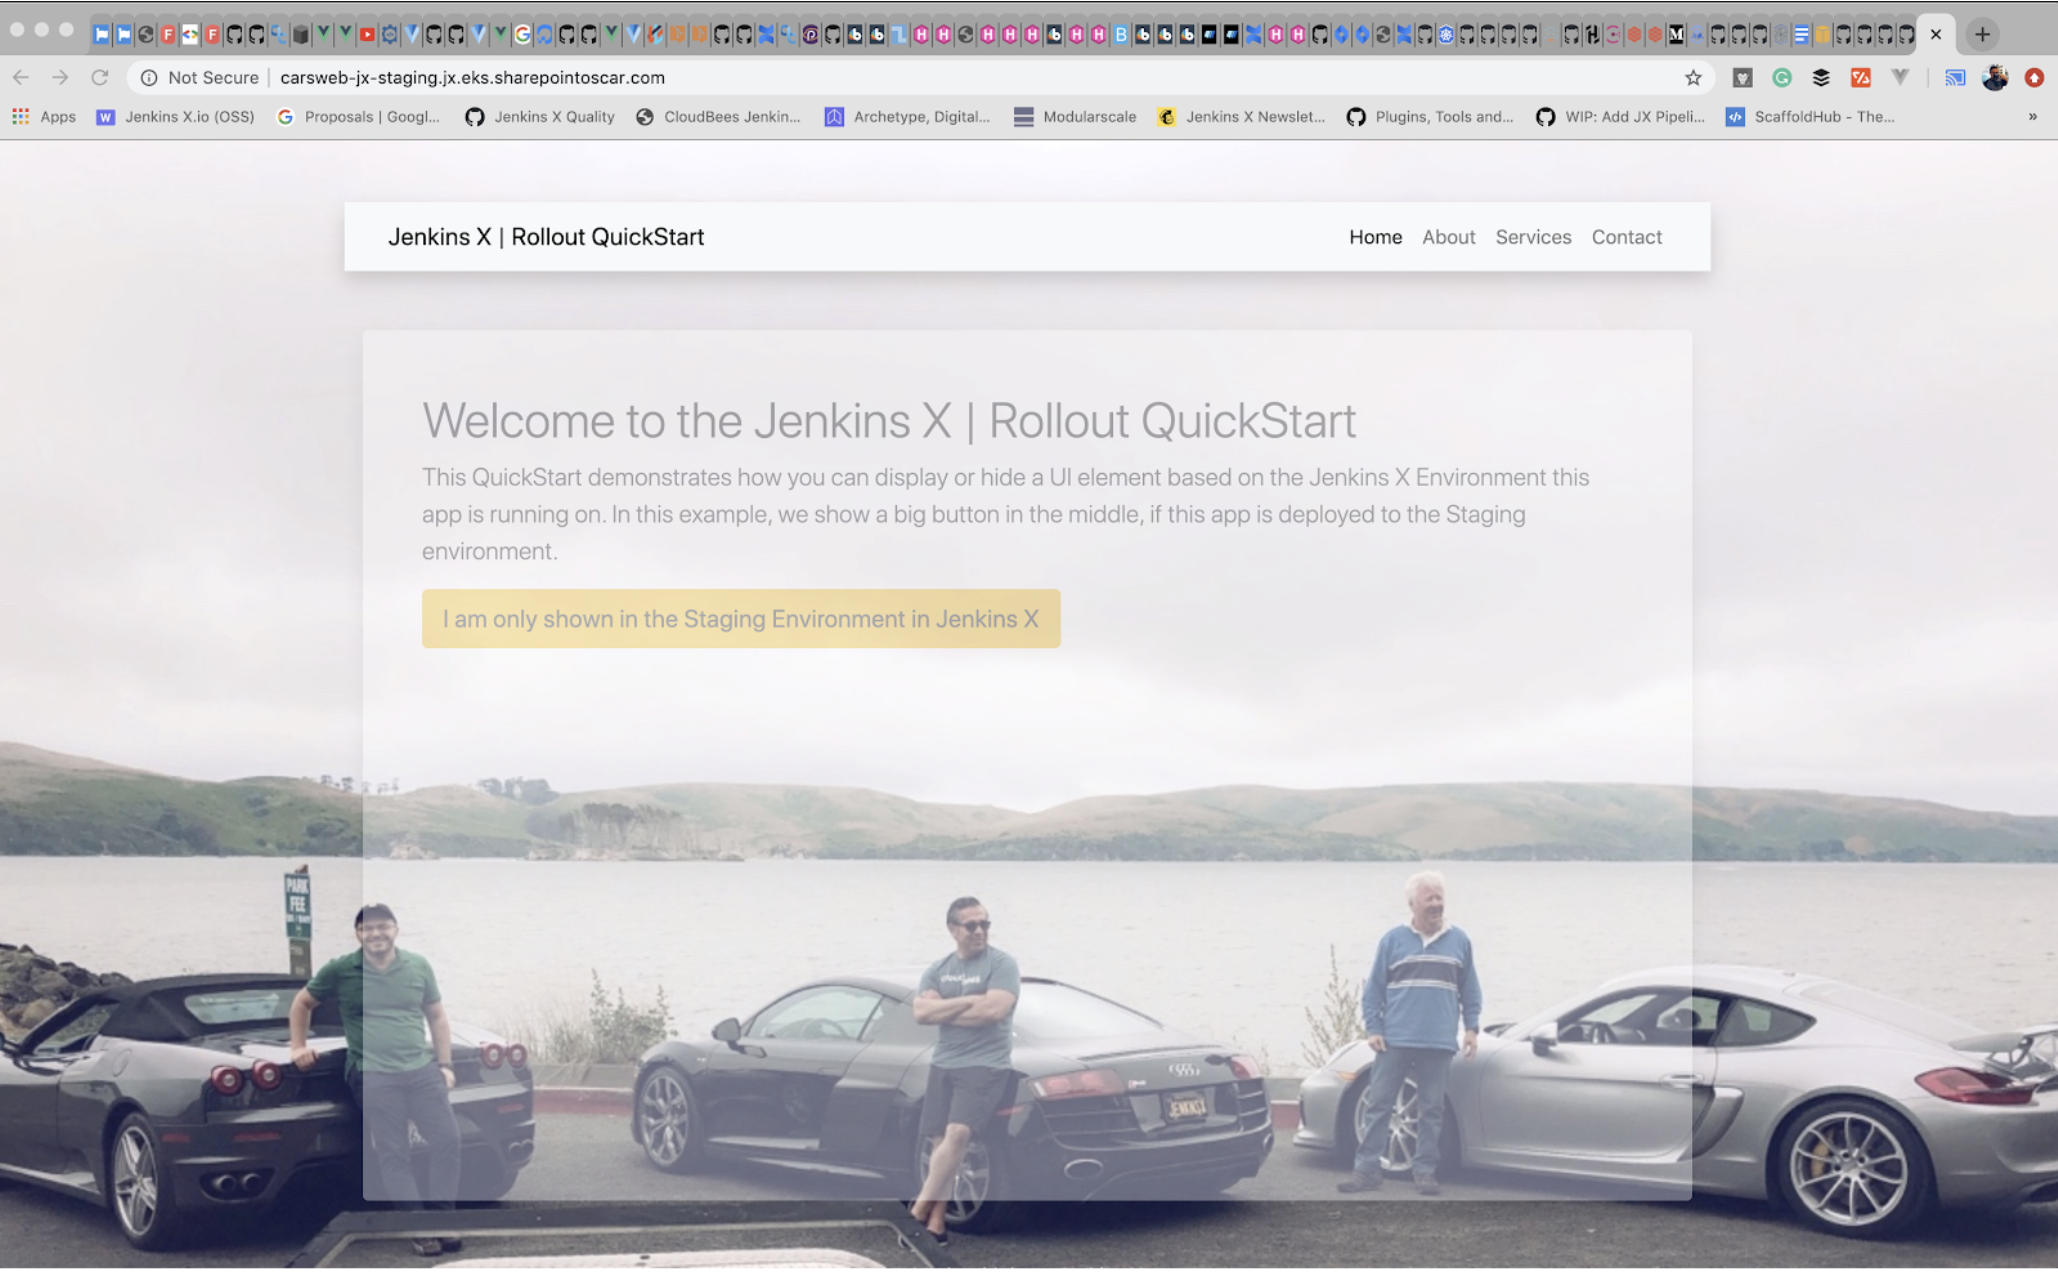Viewport: 2058px width, 1272px height.
Task: Open the green Grammarly extension
Action: (1782, 77)
